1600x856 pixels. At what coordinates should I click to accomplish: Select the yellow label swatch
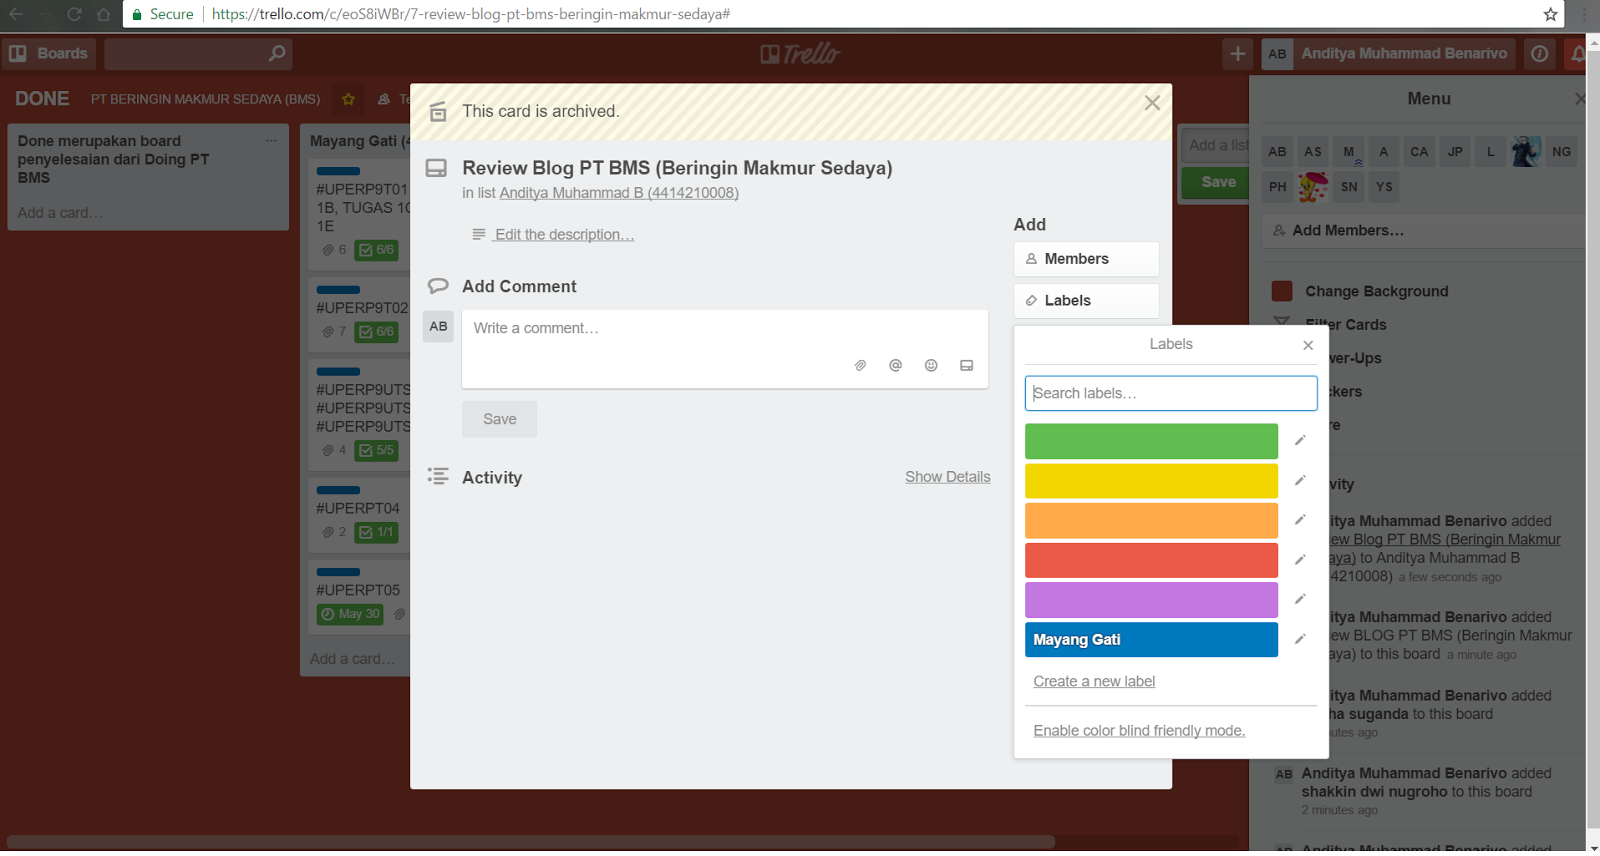click(1151, 481)
